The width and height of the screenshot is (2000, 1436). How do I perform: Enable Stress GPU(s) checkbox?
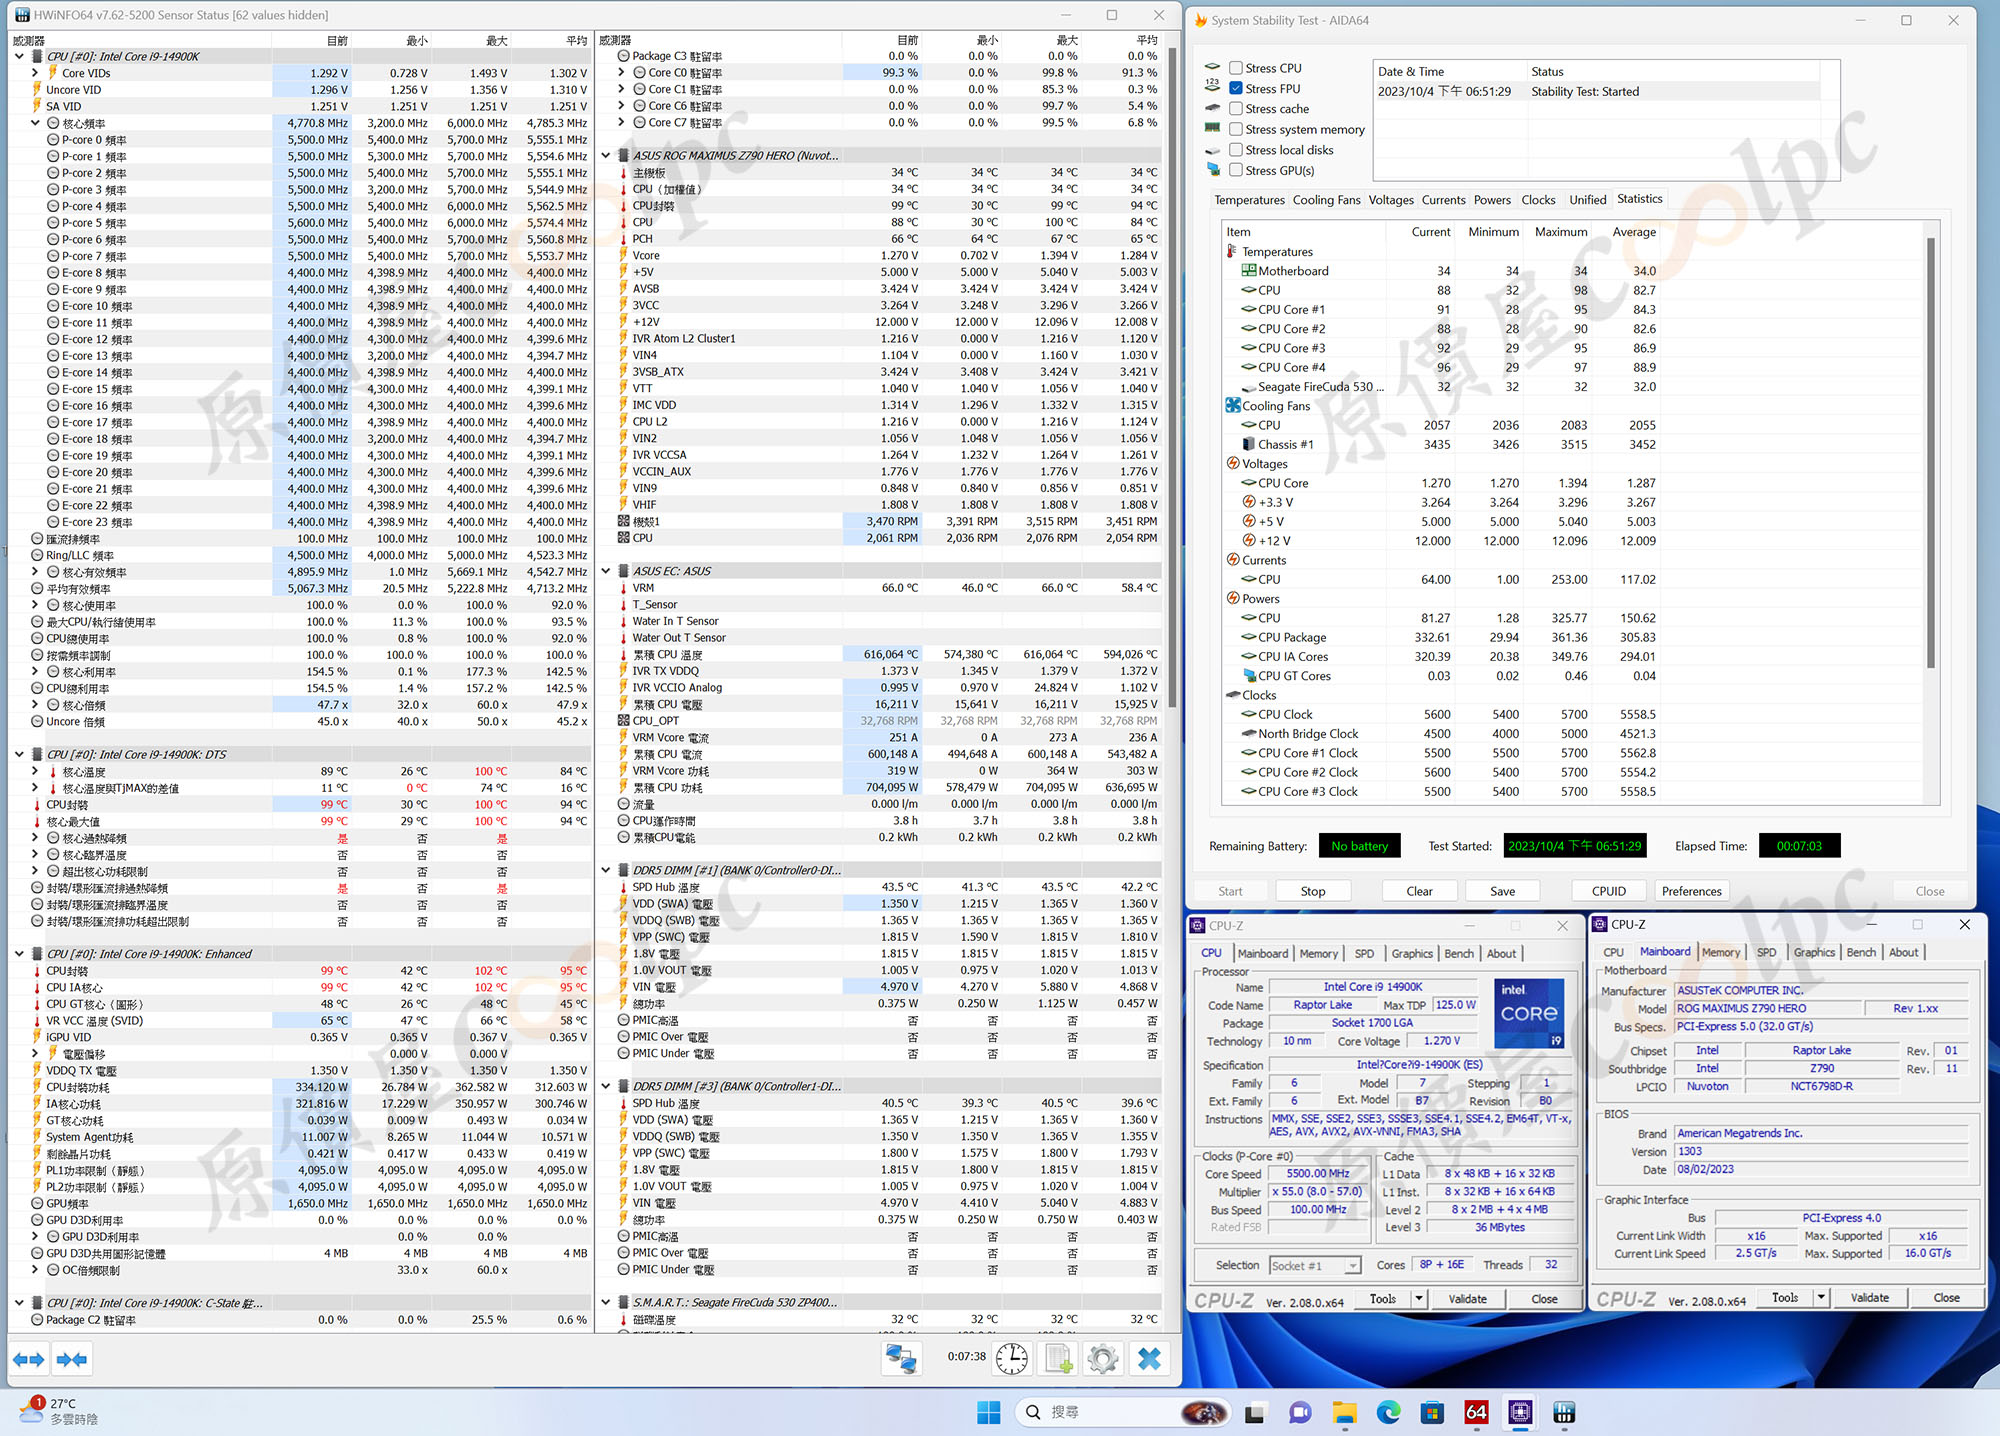coord(1236,170)
